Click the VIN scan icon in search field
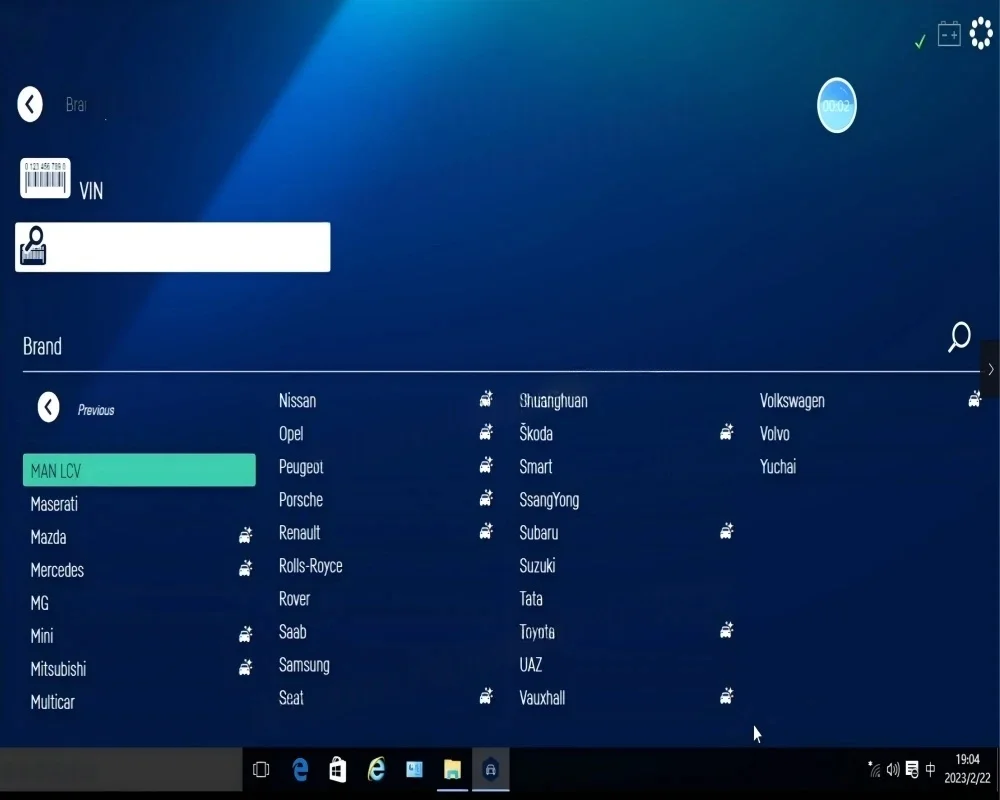Screen dimensions: 1000x800 33,246
